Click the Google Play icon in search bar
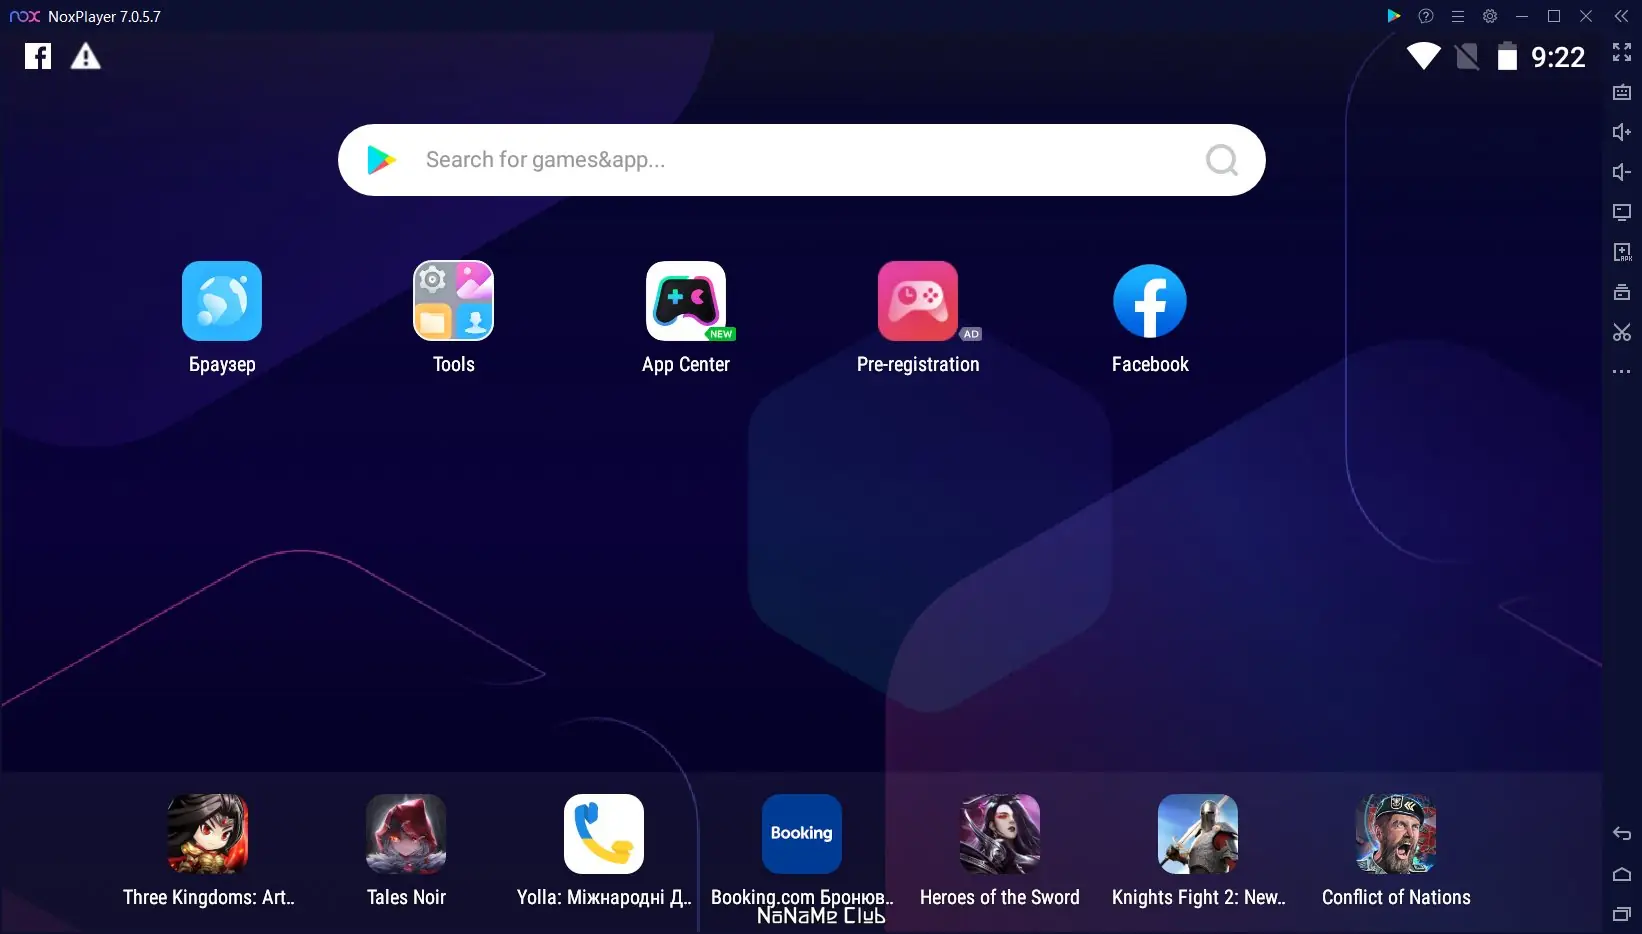Image resolution: width=1642 pixels, height=934 pixels. click(381, 160)
